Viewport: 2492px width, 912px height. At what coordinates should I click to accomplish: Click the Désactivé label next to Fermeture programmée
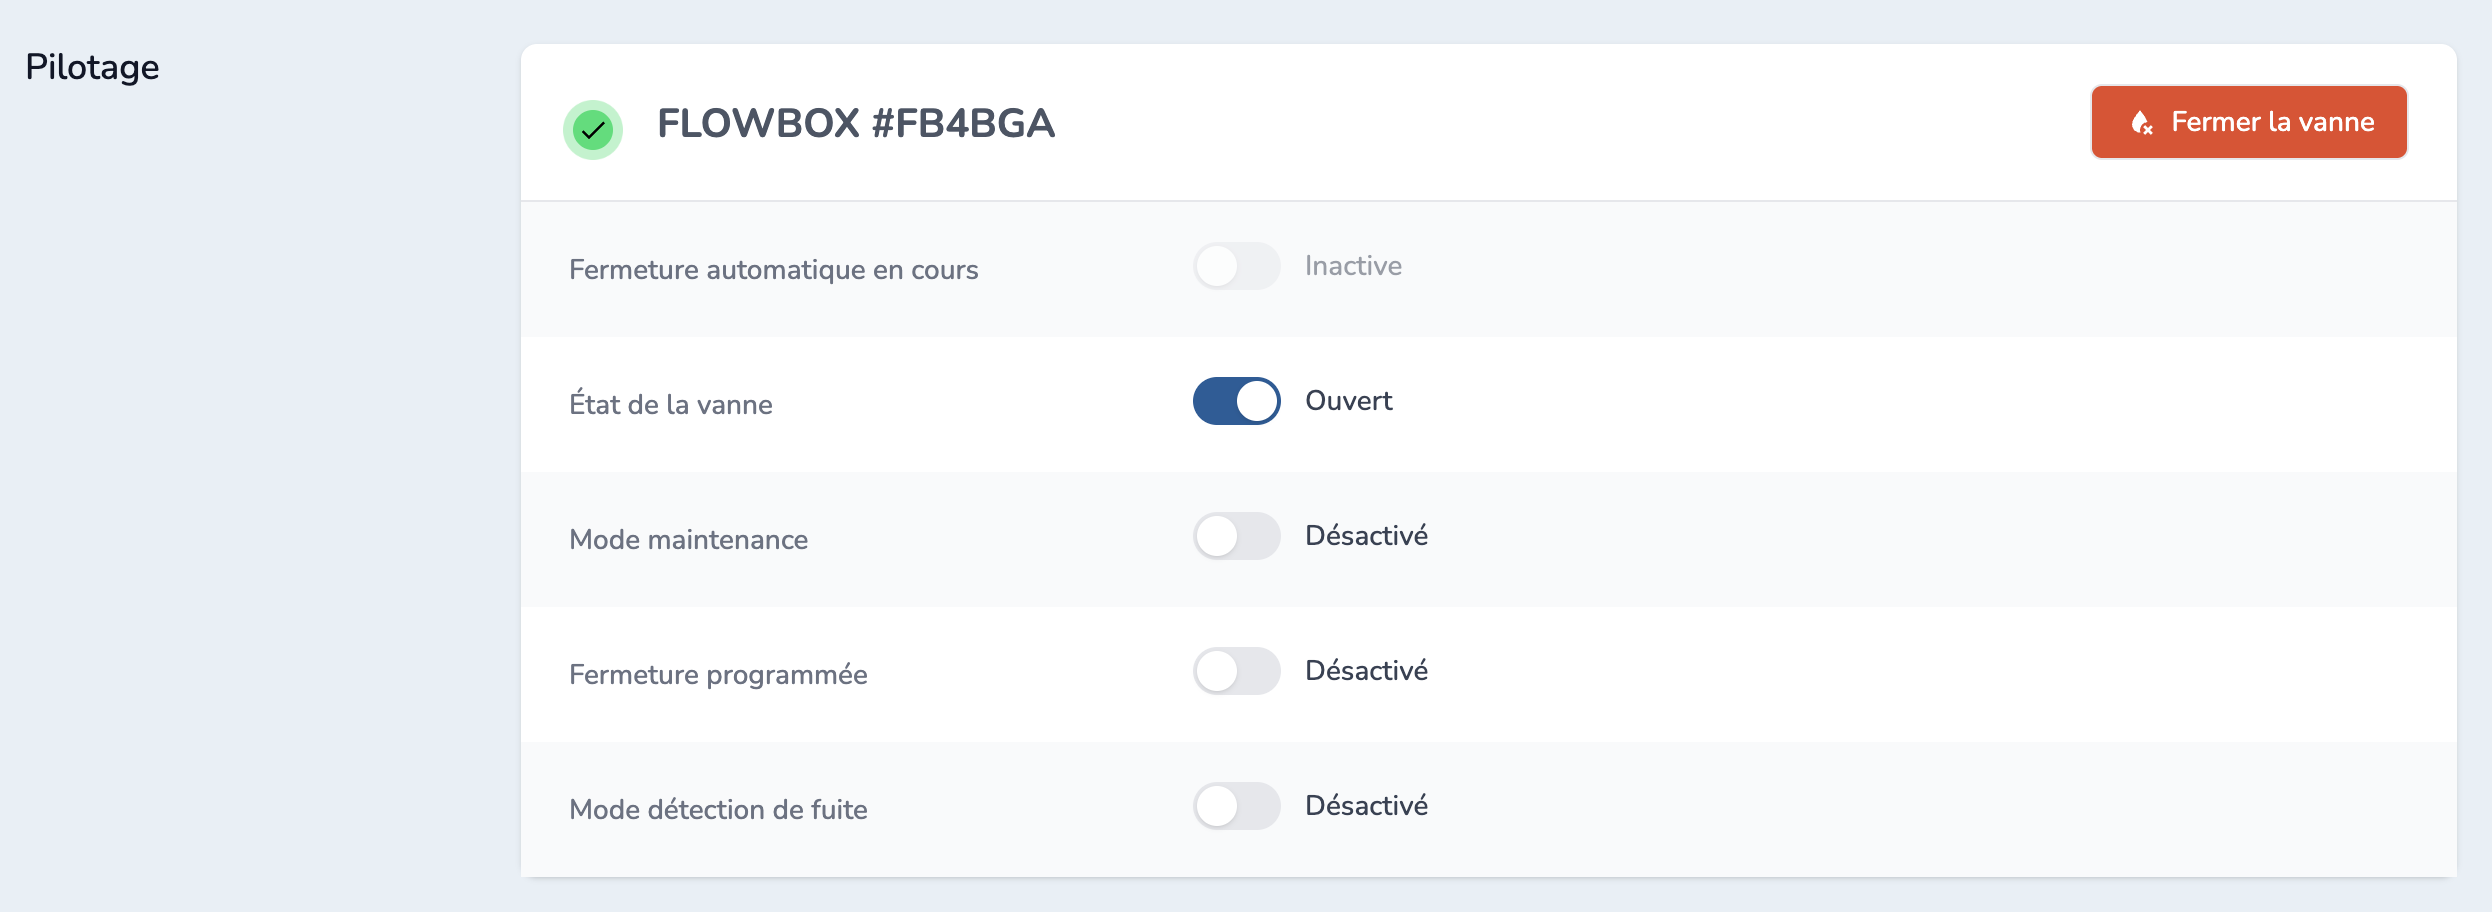[x=1367, y=671]
